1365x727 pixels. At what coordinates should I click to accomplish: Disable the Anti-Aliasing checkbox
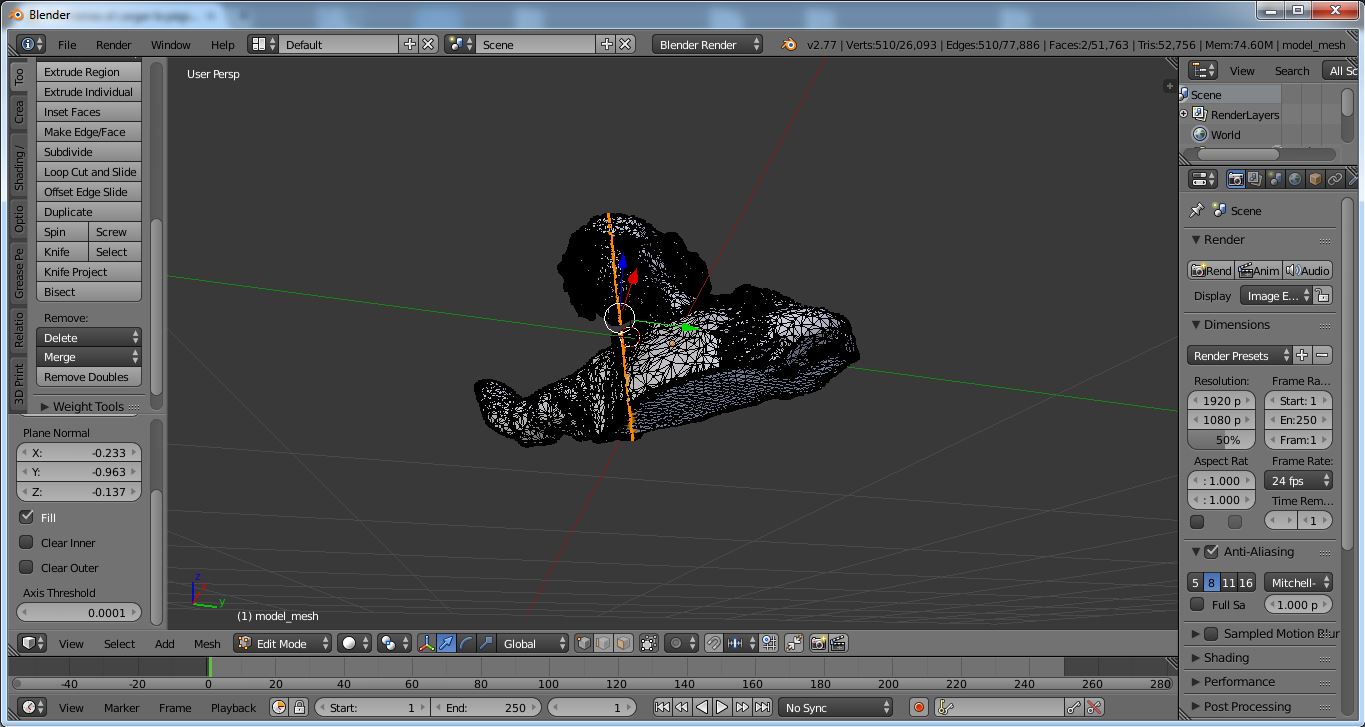point(1212,551)
